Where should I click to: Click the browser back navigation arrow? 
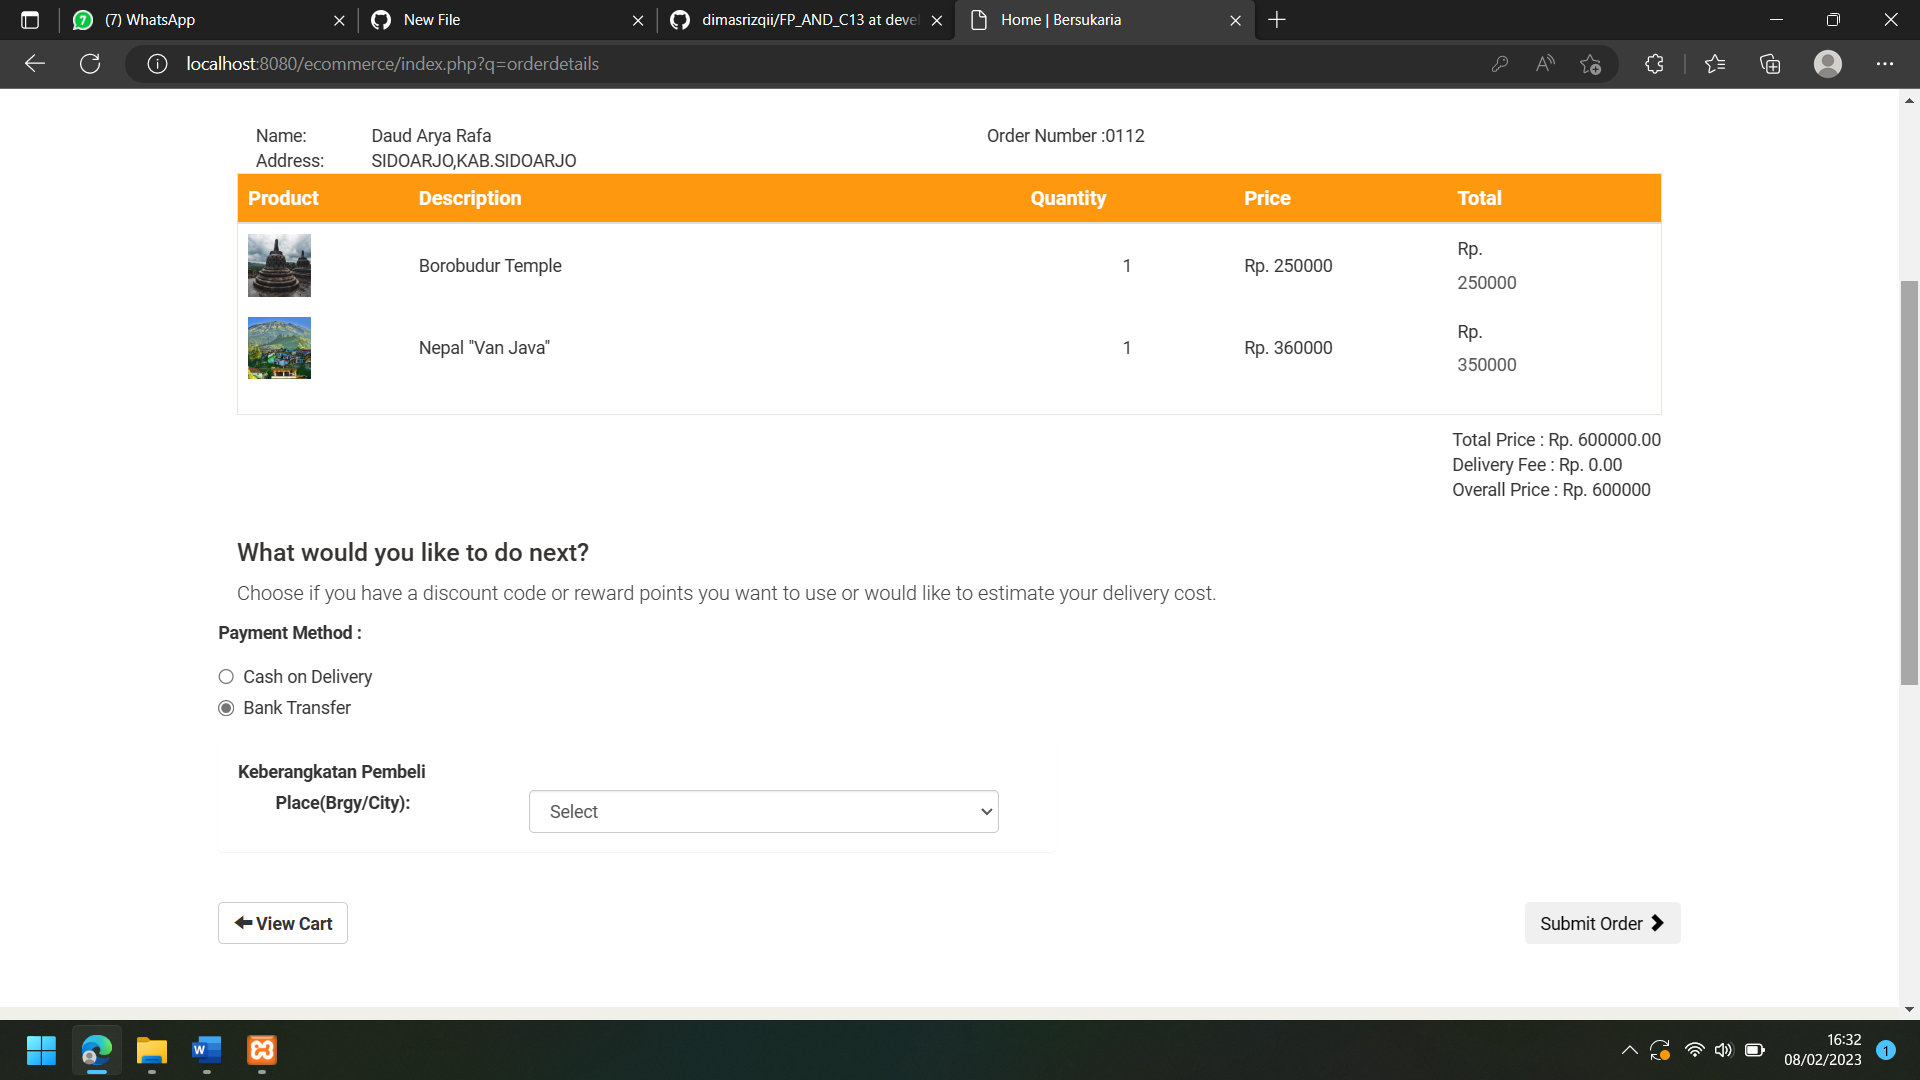point(35,63)
